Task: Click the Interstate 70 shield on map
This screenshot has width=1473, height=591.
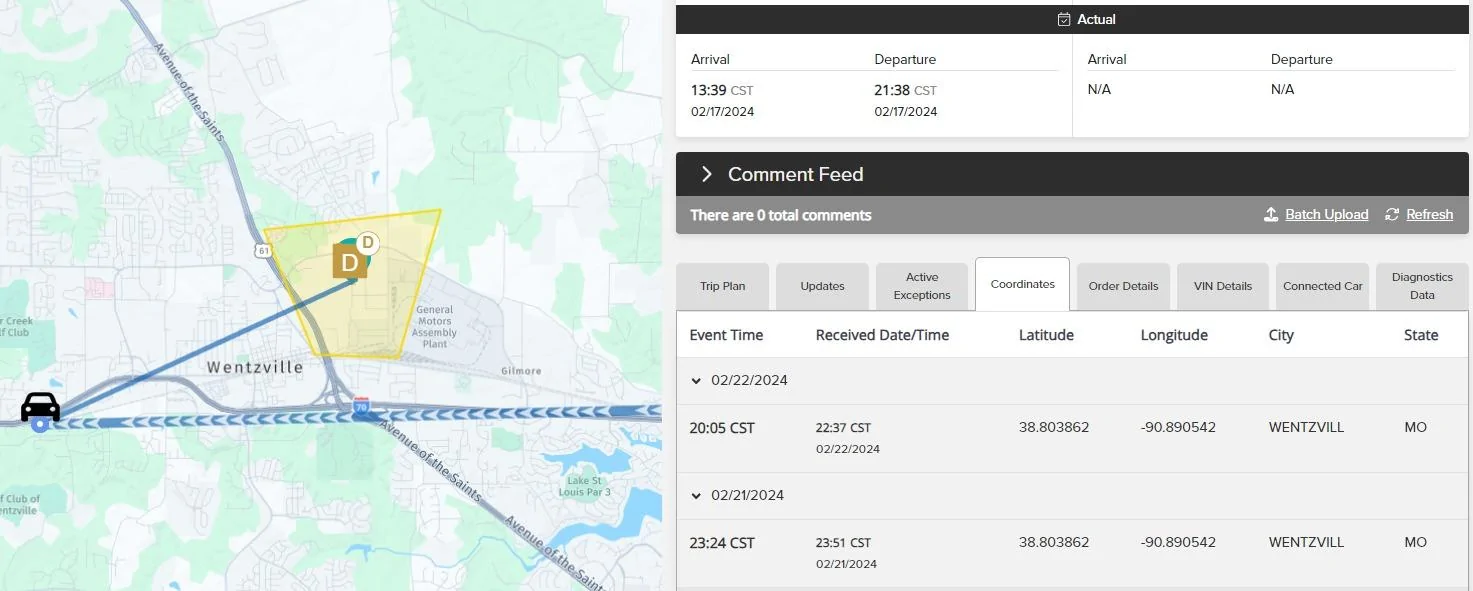Action: point(361,405)
